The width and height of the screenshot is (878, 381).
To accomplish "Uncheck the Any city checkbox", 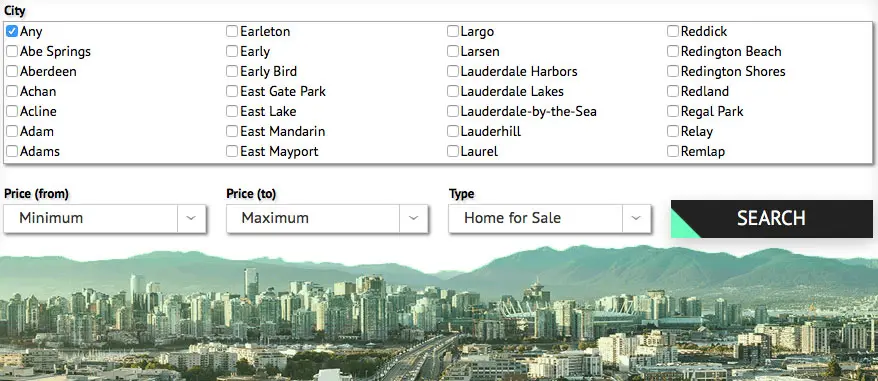I will [12, 31].
